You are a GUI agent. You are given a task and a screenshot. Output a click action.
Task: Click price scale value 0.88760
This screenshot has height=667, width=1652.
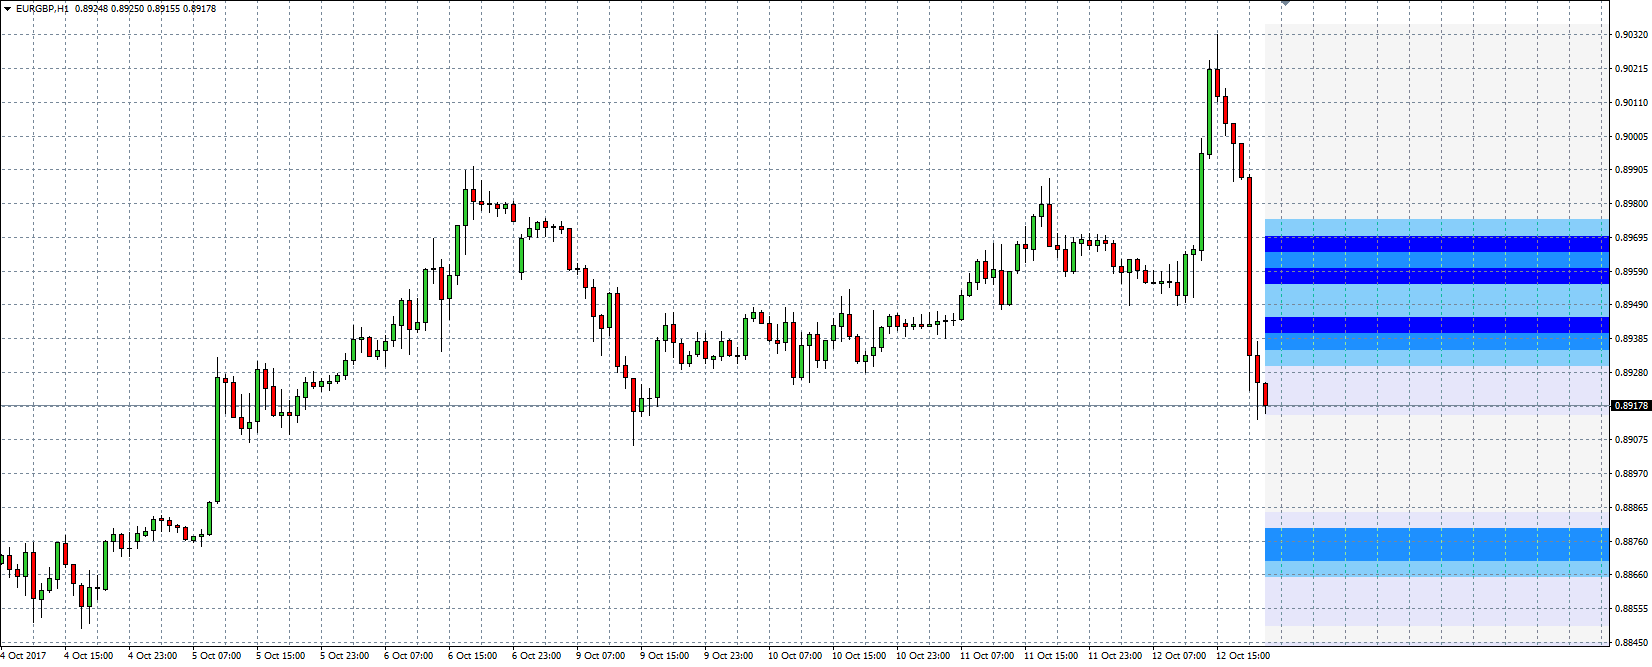(x=1632, y=542)
